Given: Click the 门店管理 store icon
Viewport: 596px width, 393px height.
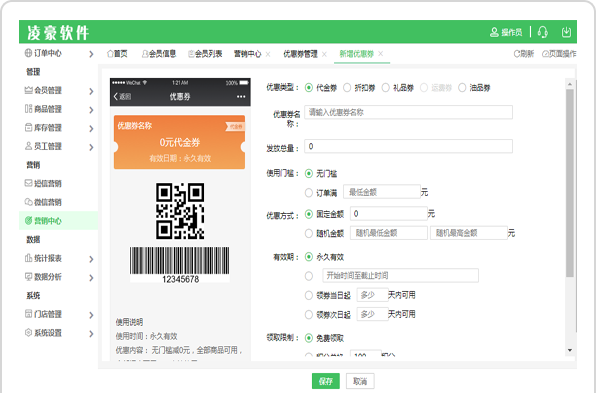Looking at the screenshot, I should [29, 314].
